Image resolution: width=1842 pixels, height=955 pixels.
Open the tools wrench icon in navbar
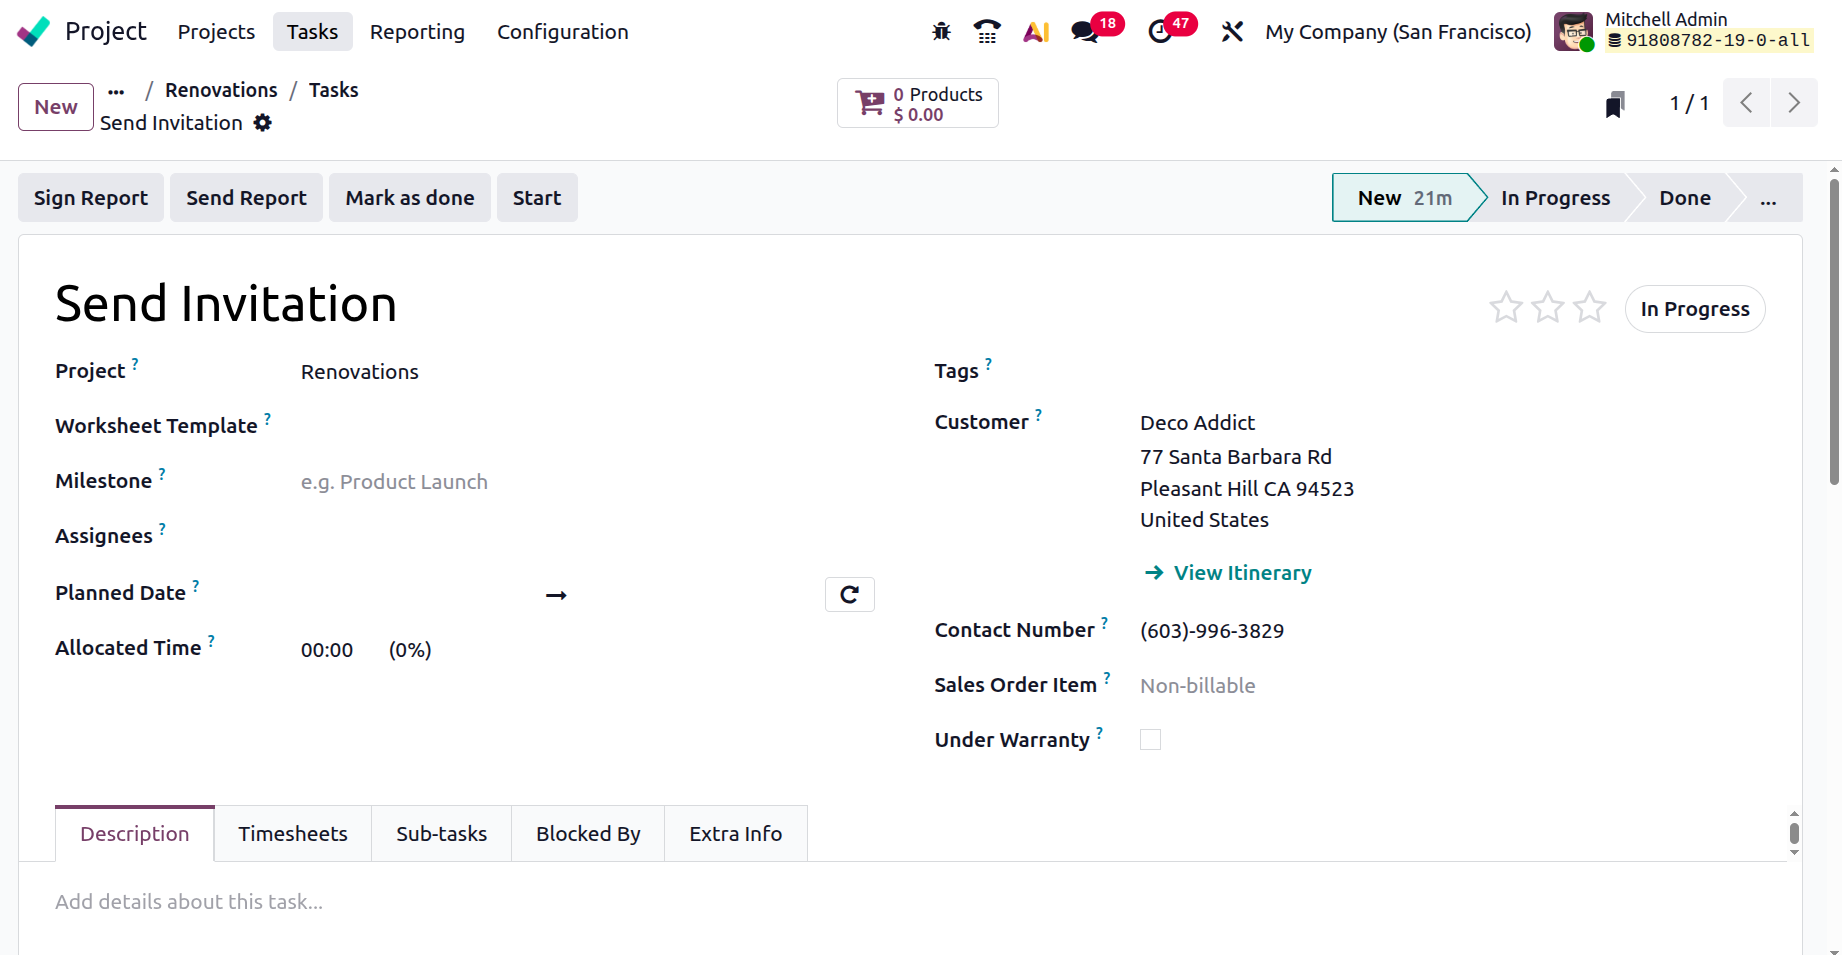point(1232,32)
